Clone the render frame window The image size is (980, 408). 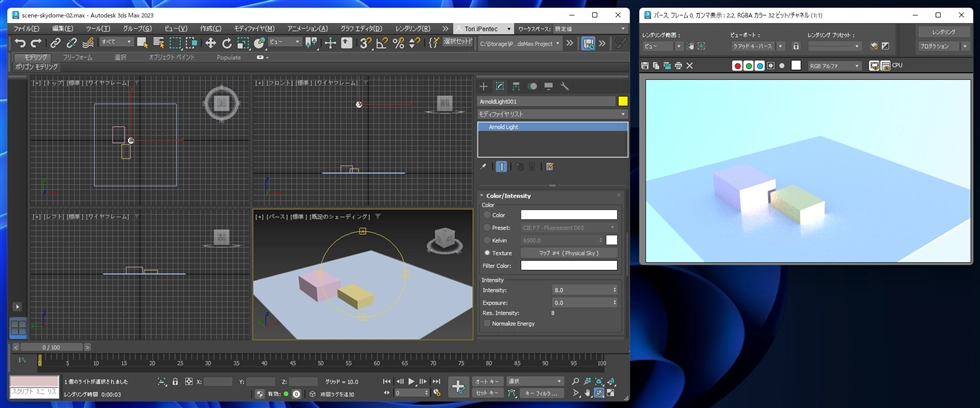667,66
